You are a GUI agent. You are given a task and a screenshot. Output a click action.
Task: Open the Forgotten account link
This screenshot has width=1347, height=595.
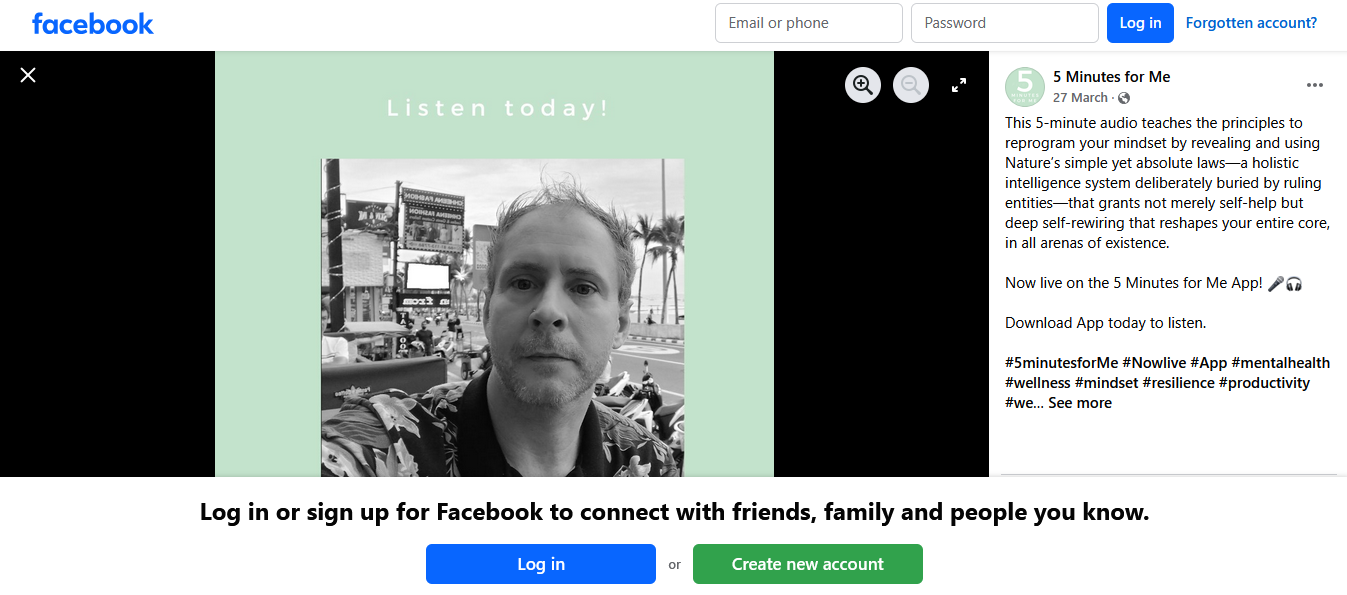click(x=1251, y=23)
